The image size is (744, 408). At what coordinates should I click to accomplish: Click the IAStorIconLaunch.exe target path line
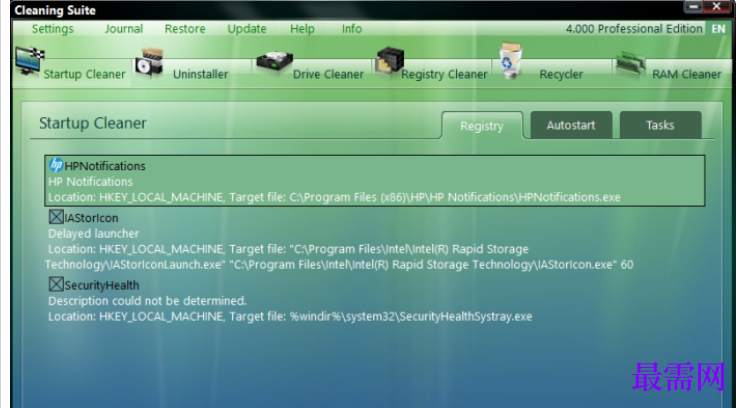pyautogui.click(x=339, y=264)
